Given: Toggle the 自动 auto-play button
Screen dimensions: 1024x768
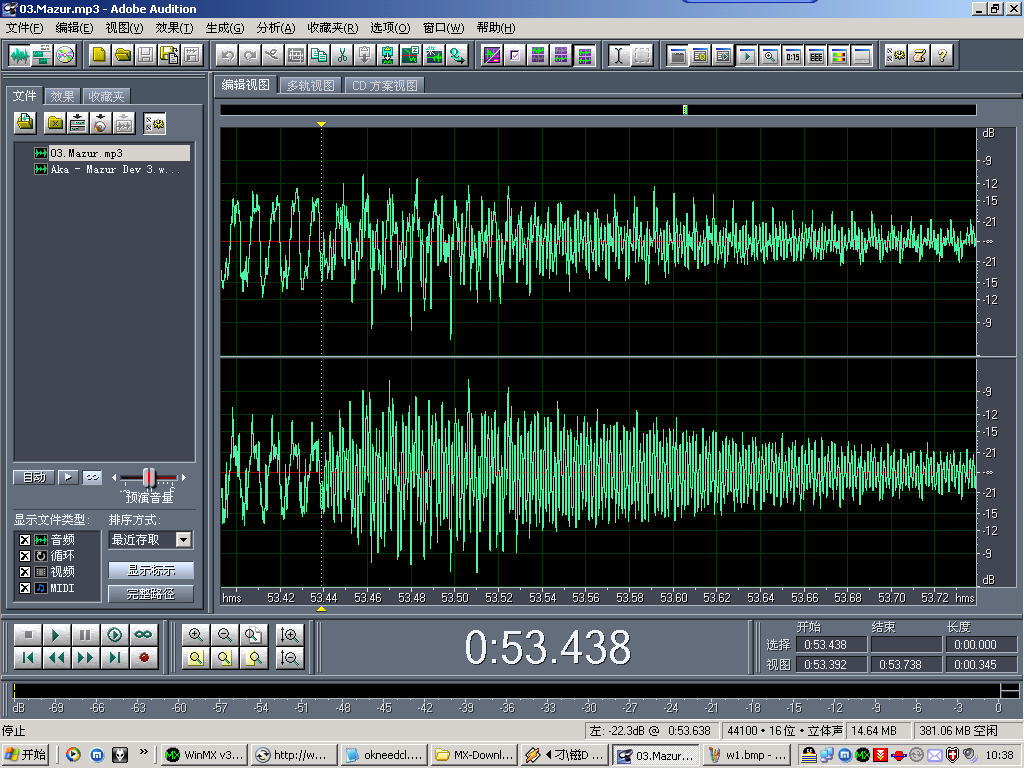Looking at the screenshot, I should (x=34, y=477).
